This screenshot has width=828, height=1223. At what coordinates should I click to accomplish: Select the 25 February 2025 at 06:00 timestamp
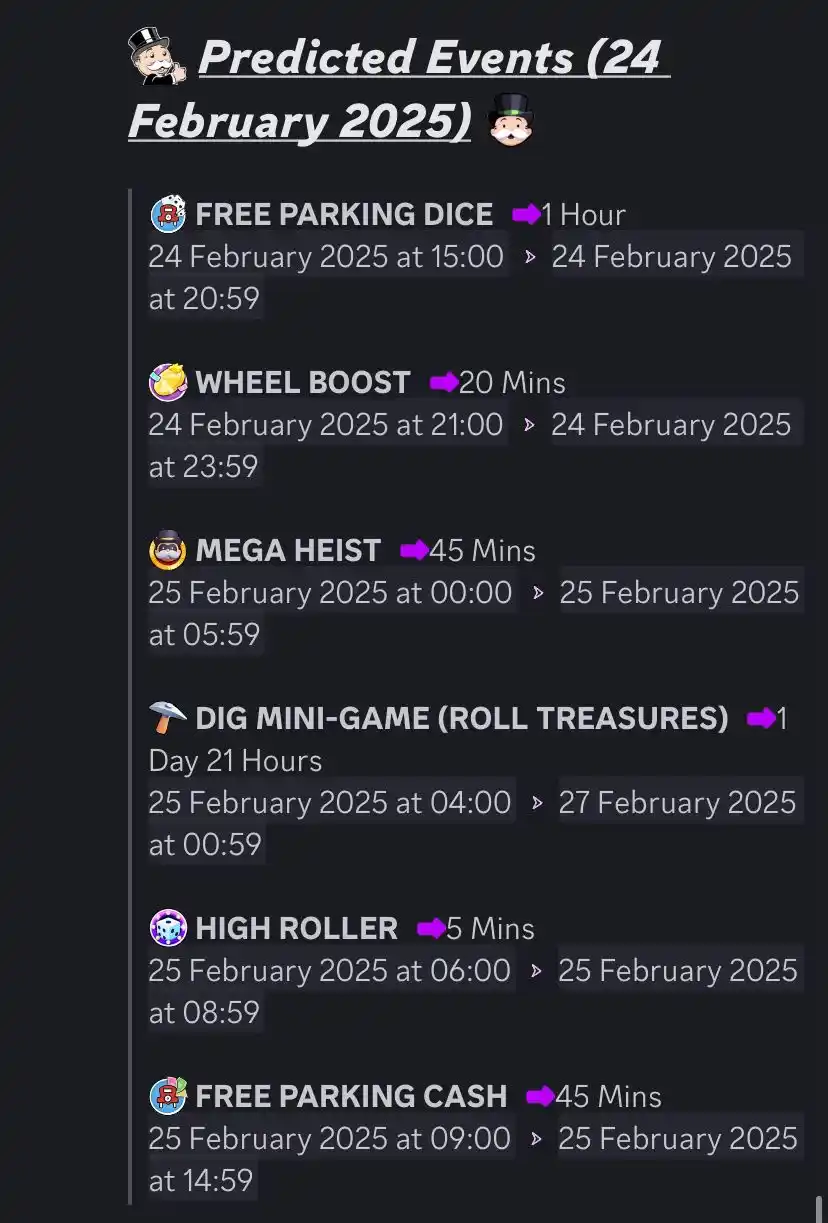tap(331, 970)
